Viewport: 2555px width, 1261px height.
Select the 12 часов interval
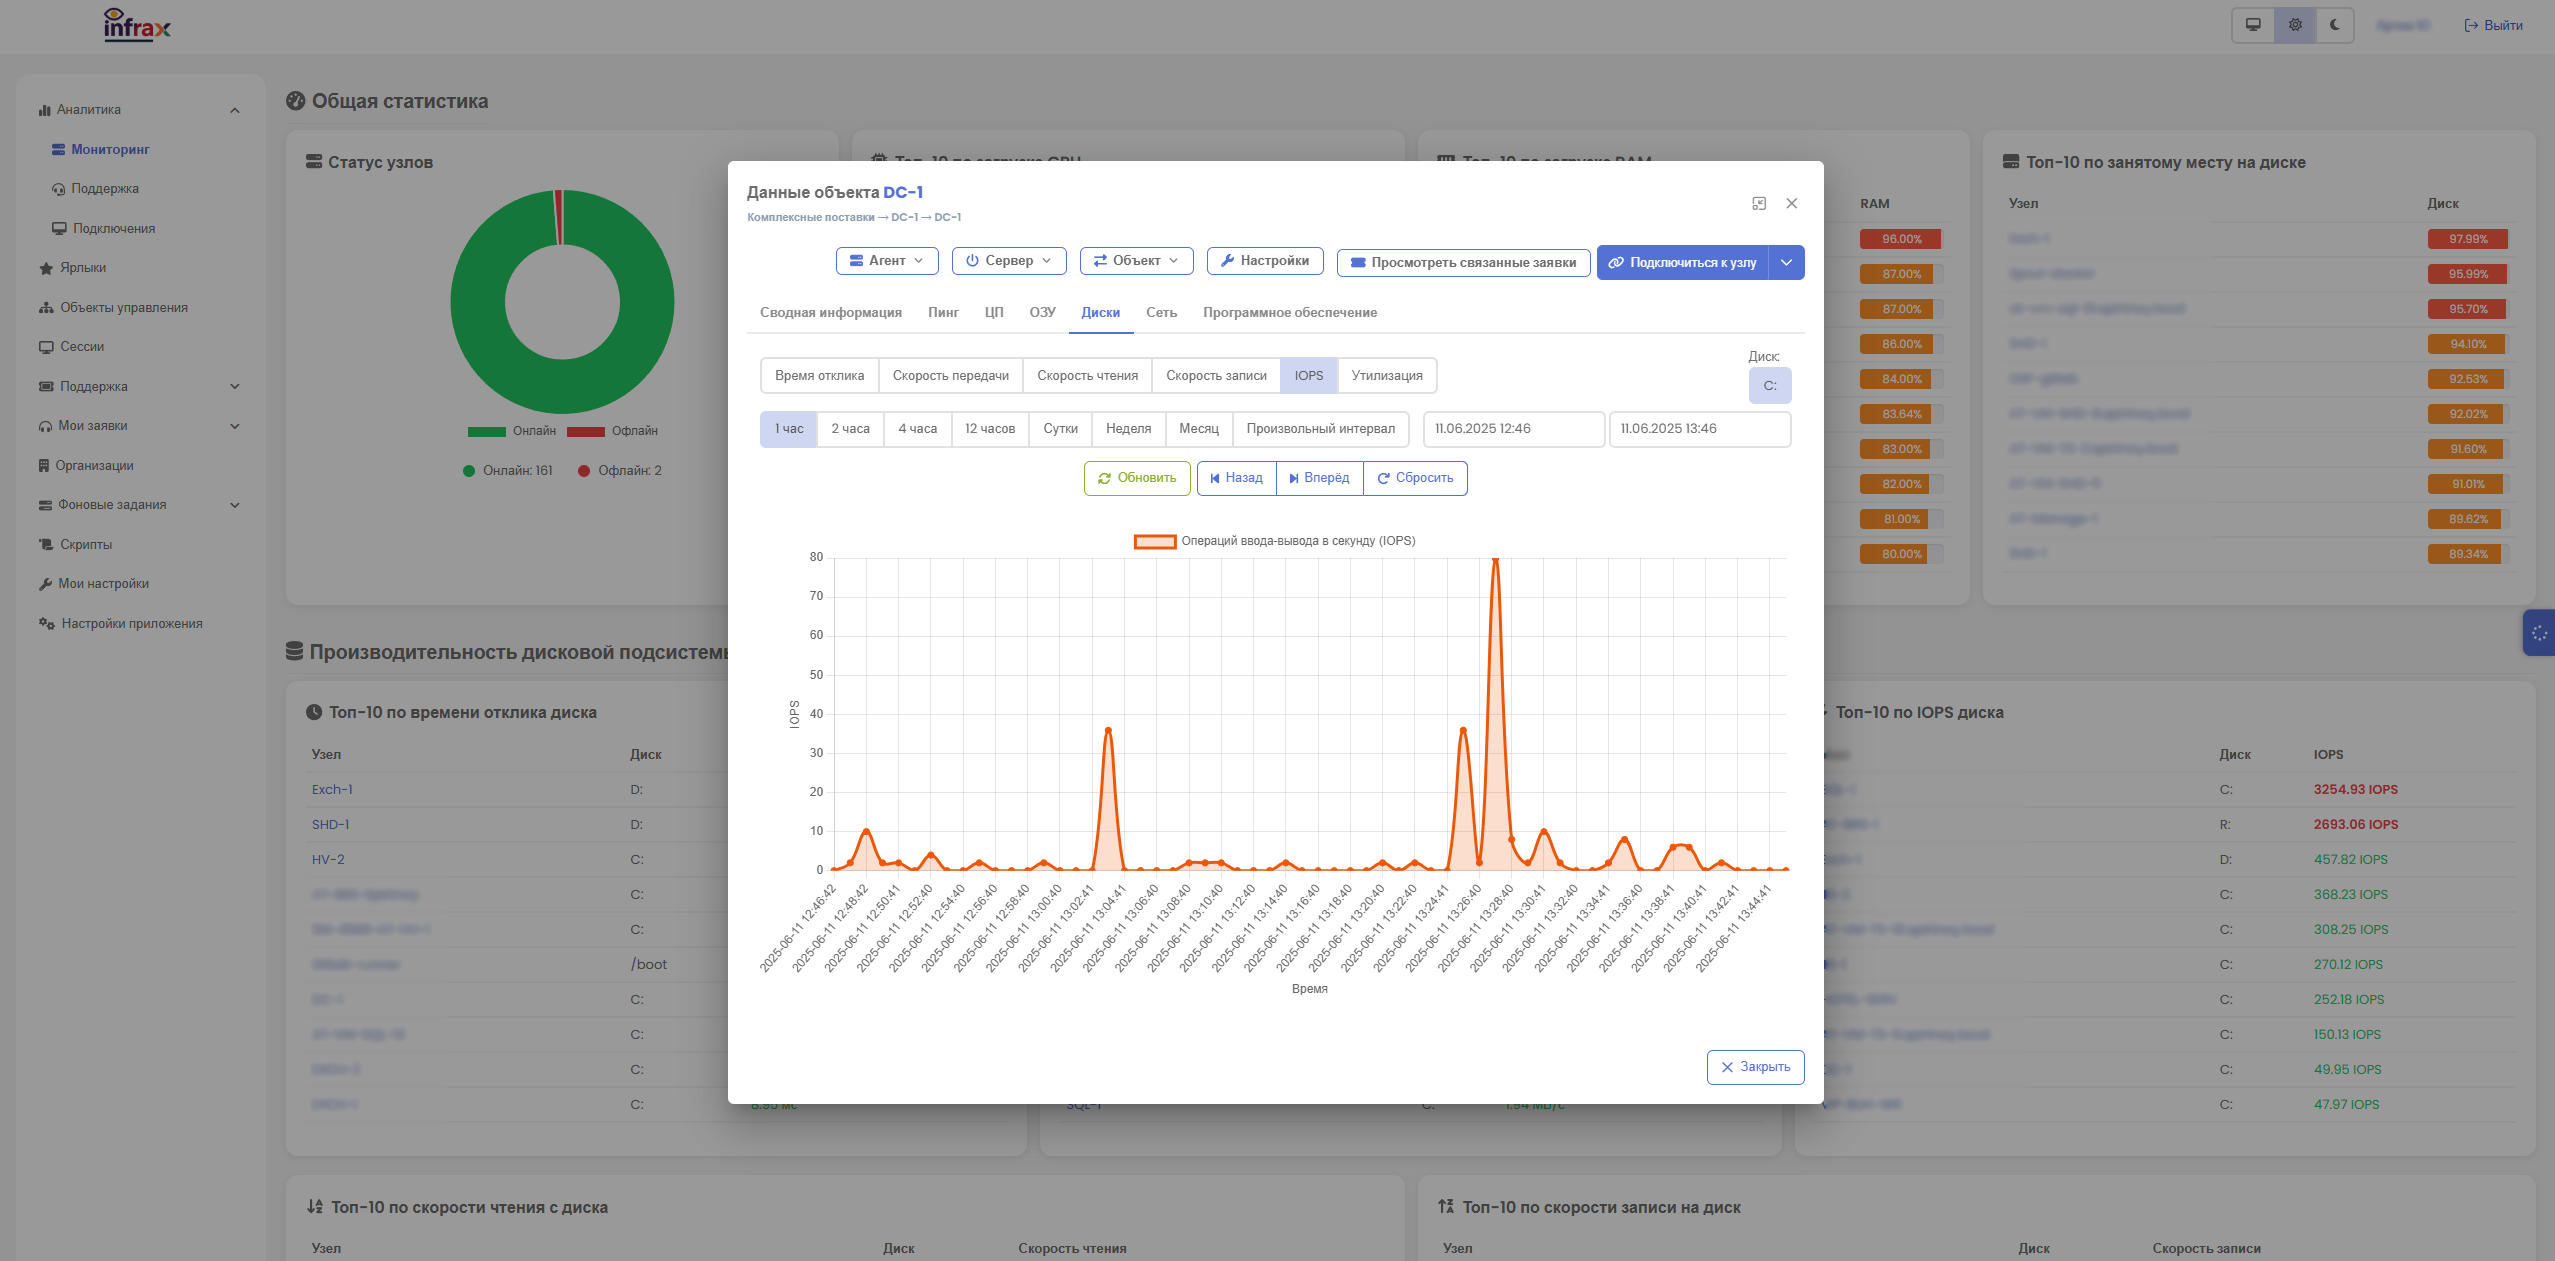(x=990, y=429)
